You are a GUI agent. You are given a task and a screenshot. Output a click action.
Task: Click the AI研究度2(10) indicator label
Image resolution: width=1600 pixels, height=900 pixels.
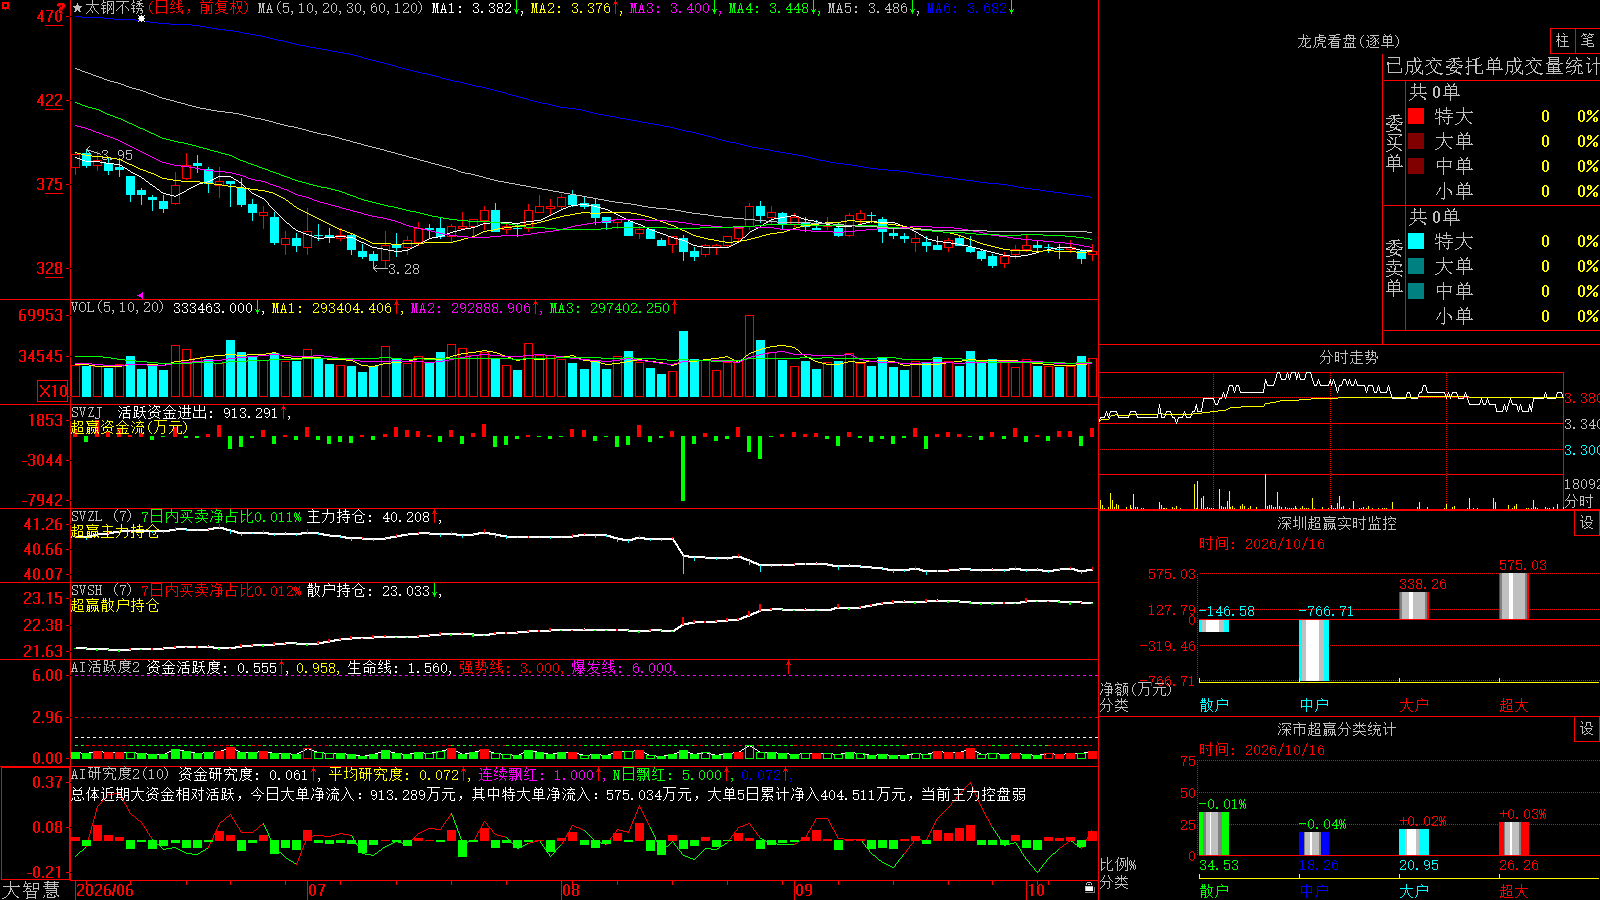click(x=120, y=774)
